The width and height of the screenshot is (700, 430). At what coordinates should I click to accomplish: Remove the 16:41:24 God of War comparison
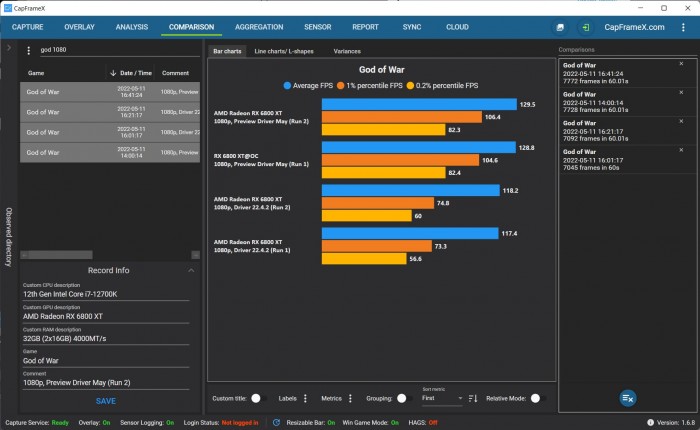pos(682,64)
